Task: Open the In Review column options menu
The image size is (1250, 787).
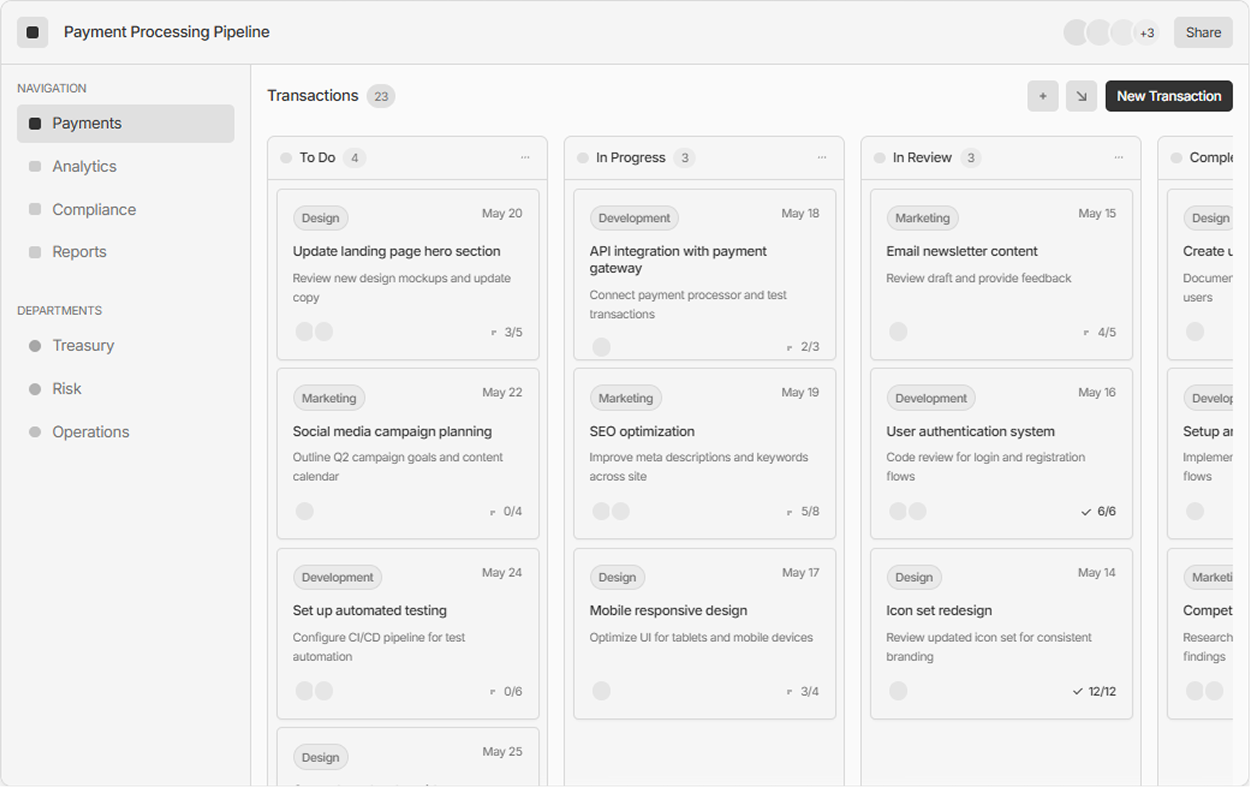Action: point(1119,157)
